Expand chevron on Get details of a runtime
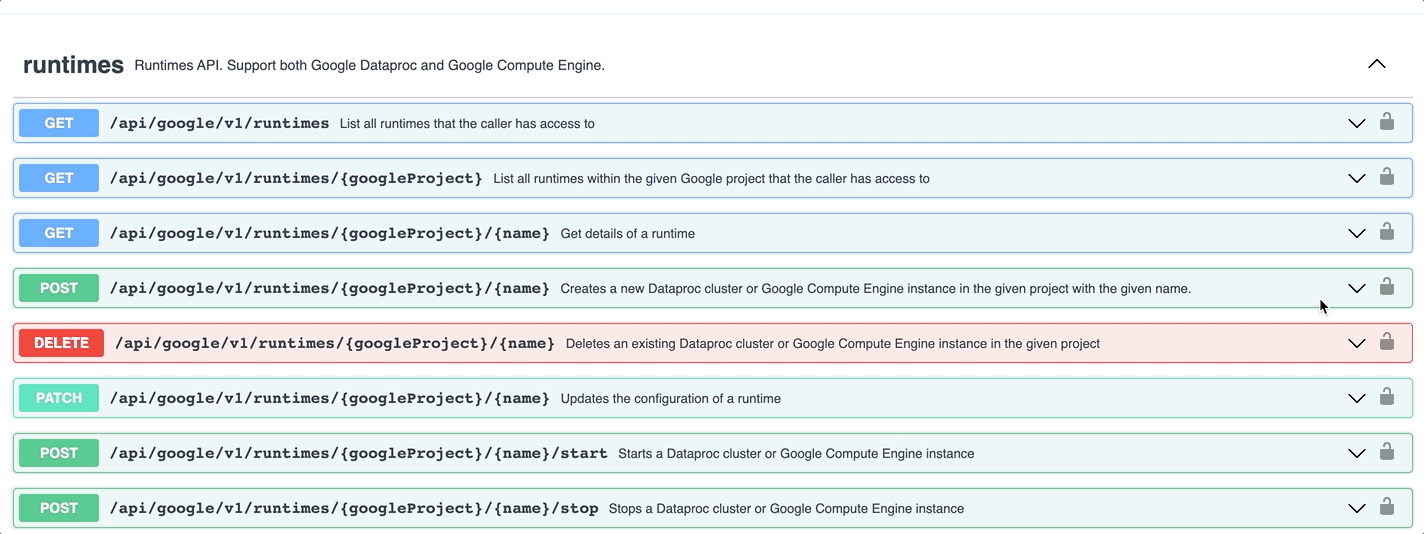Screen dimensions: 1424x534 pyautogui.click(x=1356, y=234)
